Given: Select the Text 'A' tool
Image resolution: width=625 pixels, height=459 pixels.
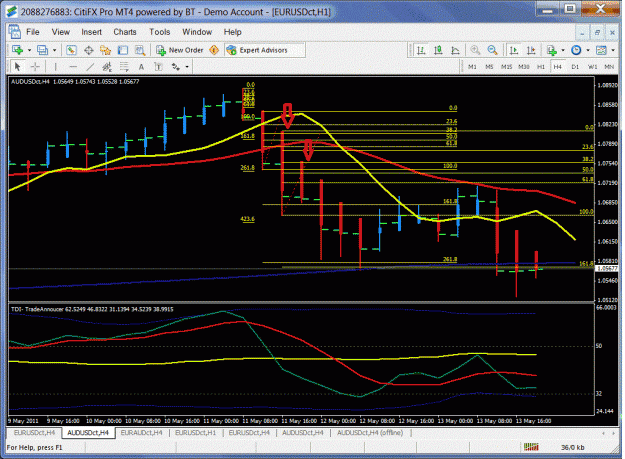Looking at the screenshot, I should 141,67.
